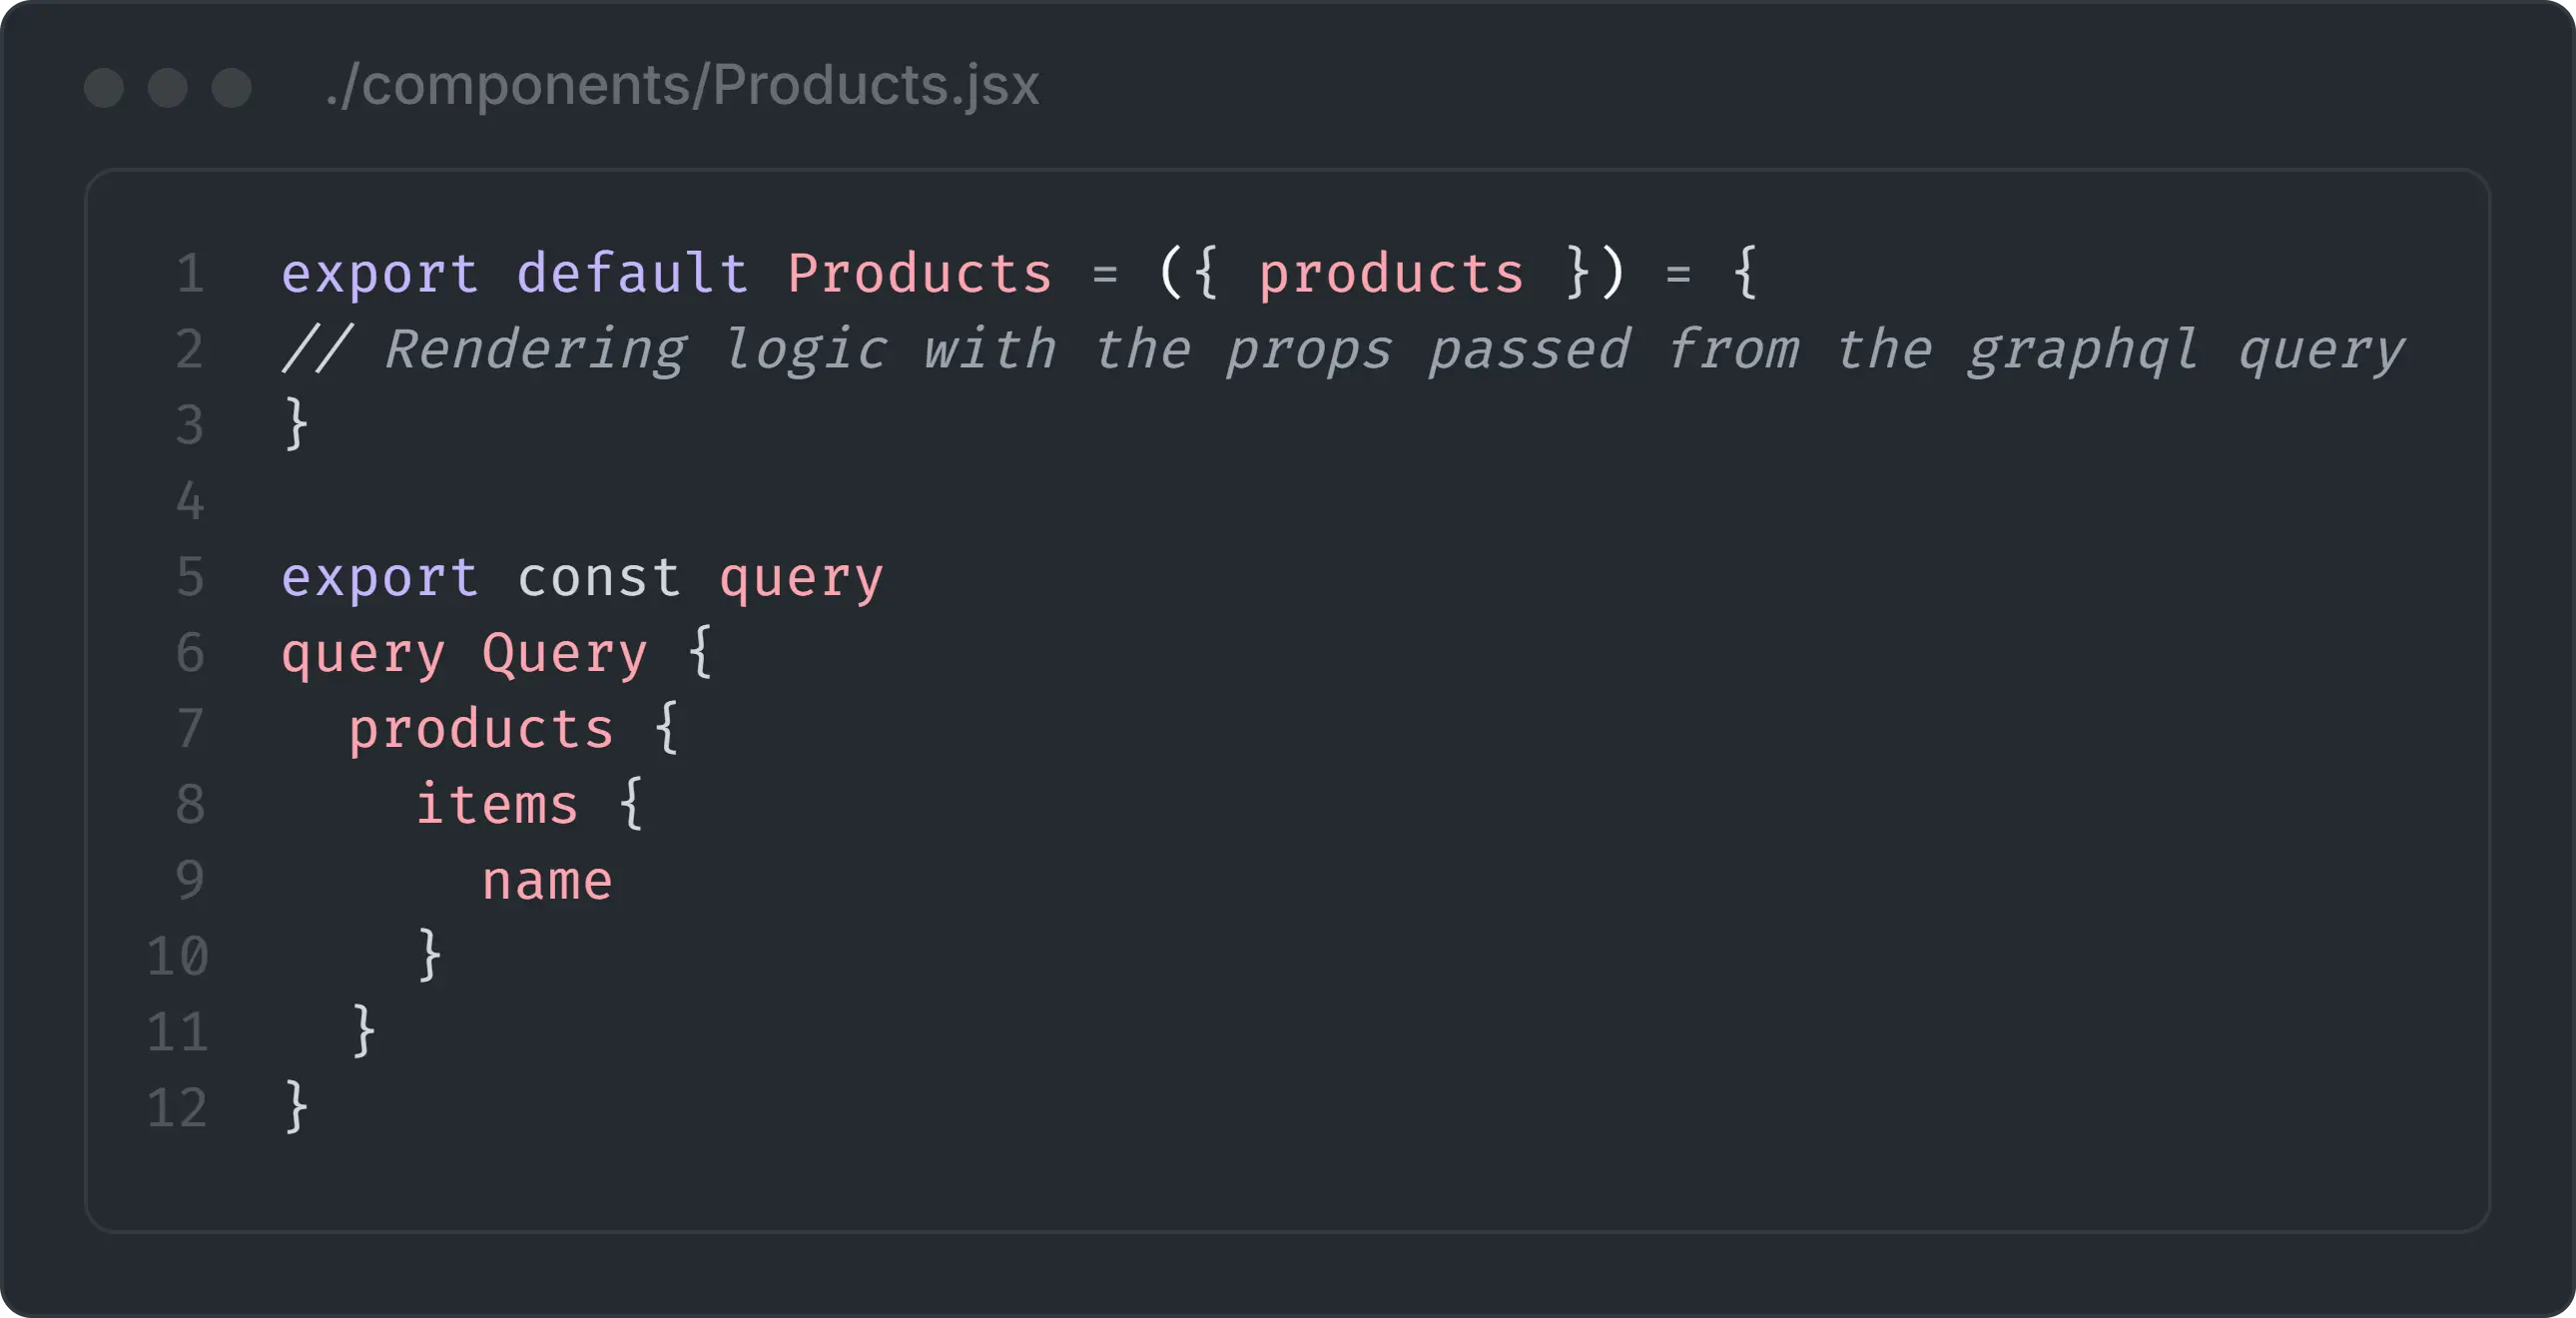Click the word "default" on line 1

pos(632,273)
